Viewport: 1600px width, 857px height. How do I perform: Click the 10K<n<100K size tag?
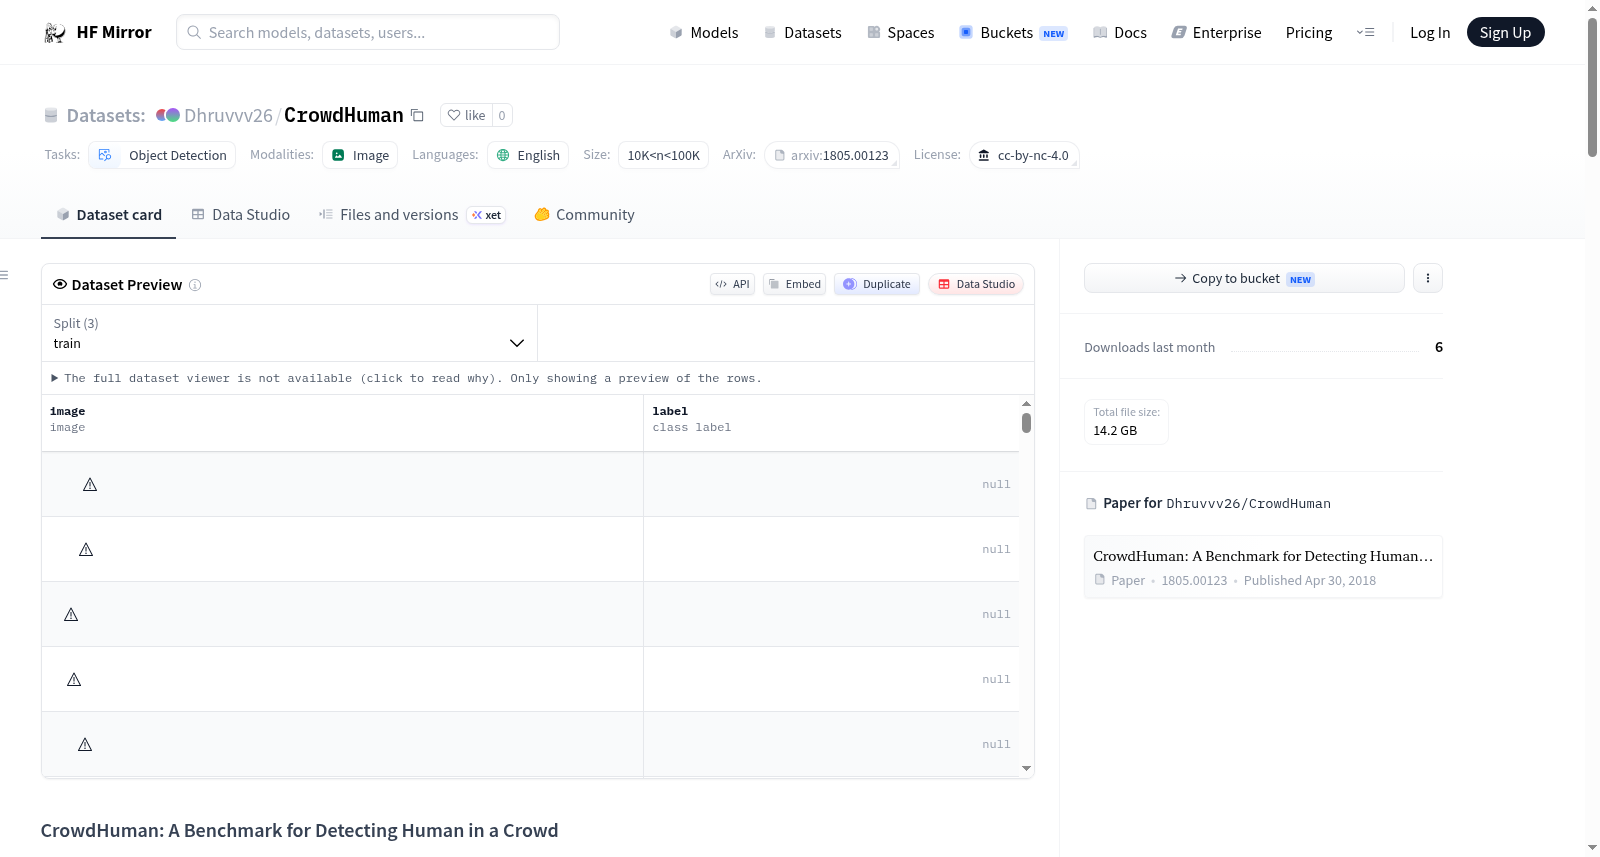point(663,155)
